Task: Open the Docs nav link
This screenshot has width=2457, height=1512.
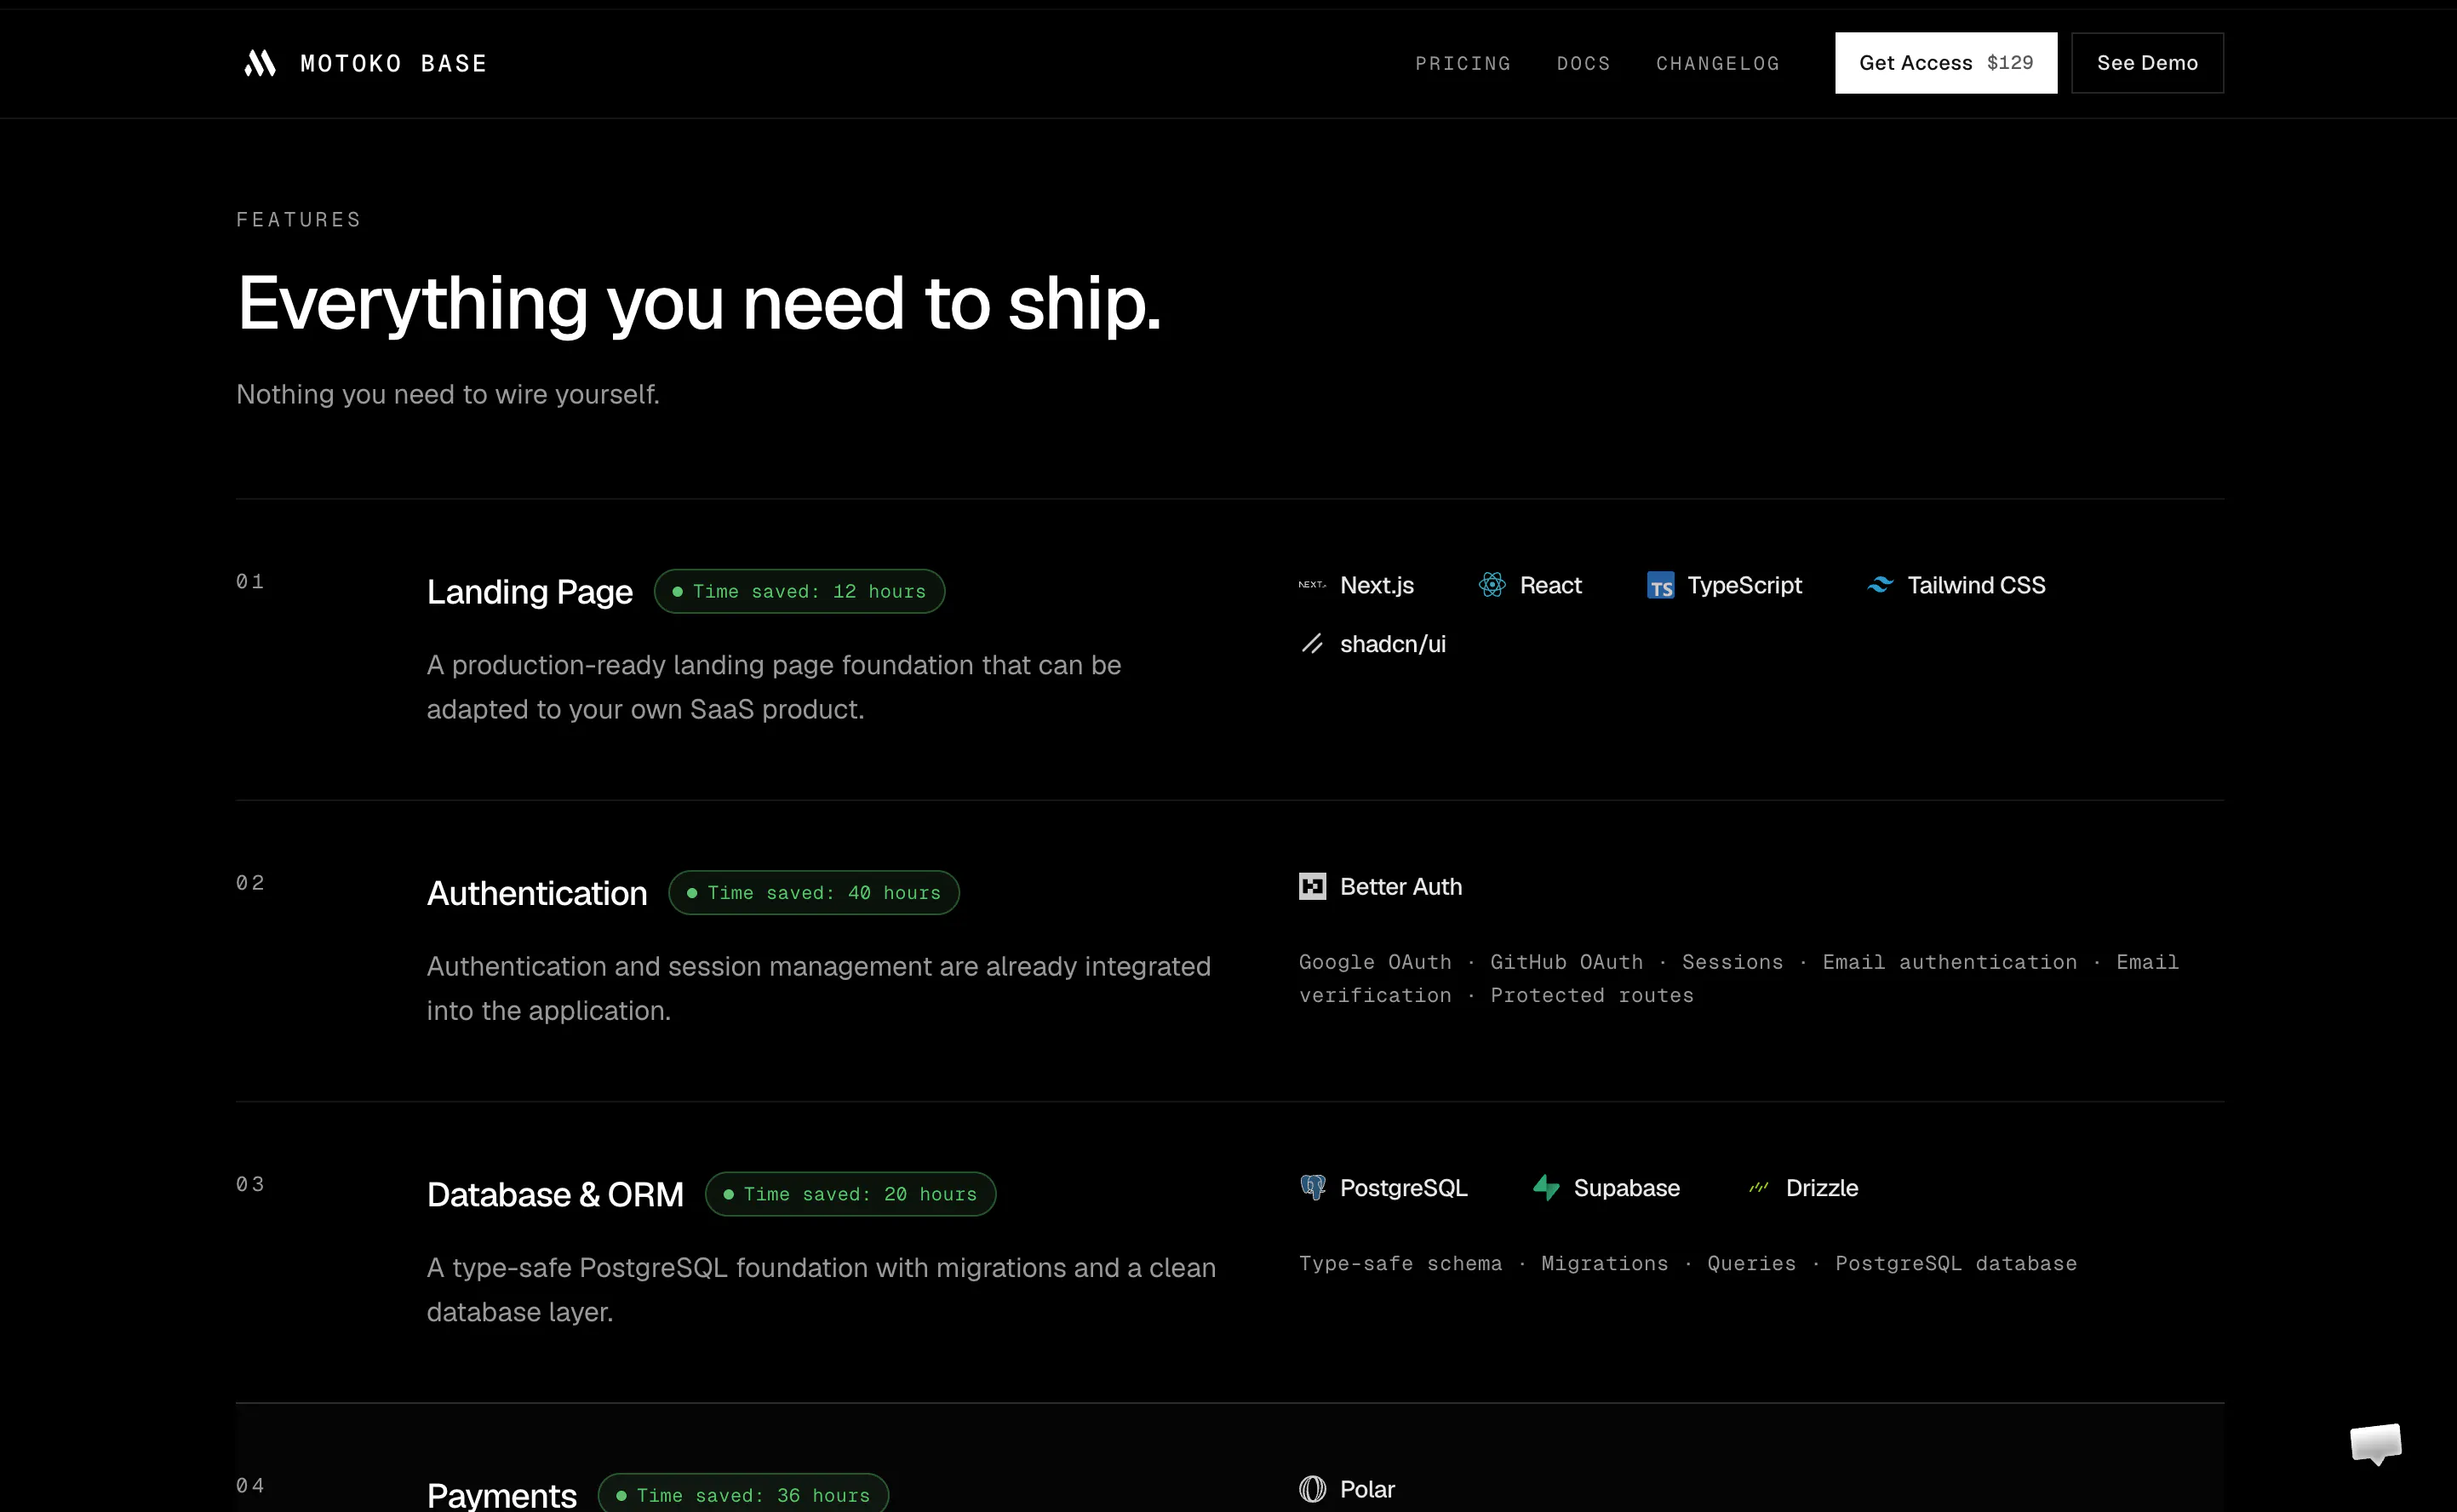Action: 1583,63
